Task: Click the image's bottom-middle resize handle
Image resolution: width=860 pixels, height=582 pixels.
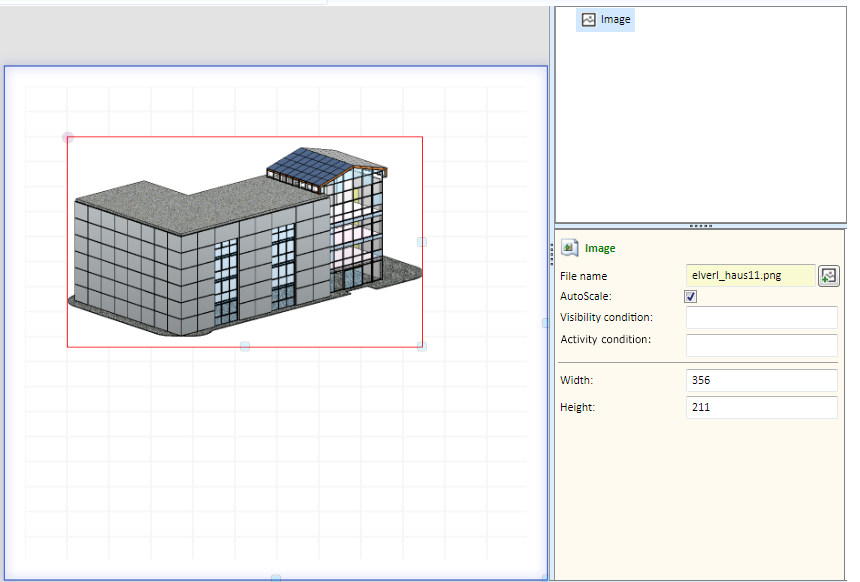Action: point(245,346)
